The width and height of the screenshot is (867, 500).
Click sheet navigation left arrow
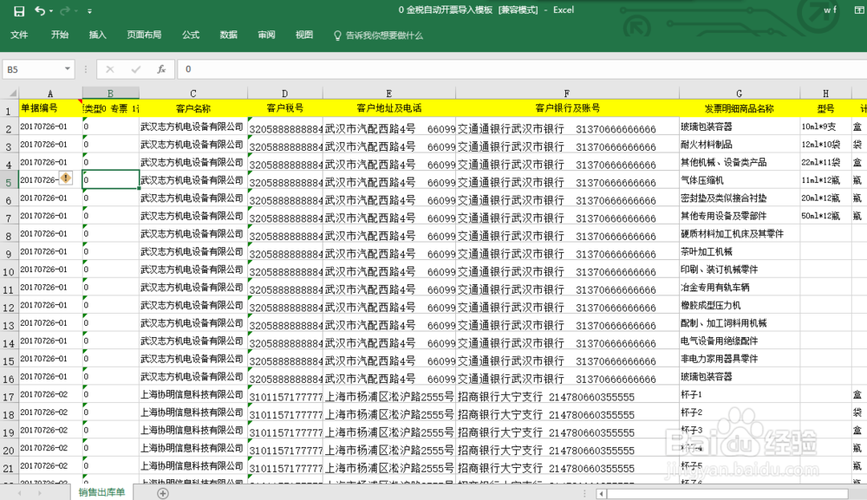point(19,493)
